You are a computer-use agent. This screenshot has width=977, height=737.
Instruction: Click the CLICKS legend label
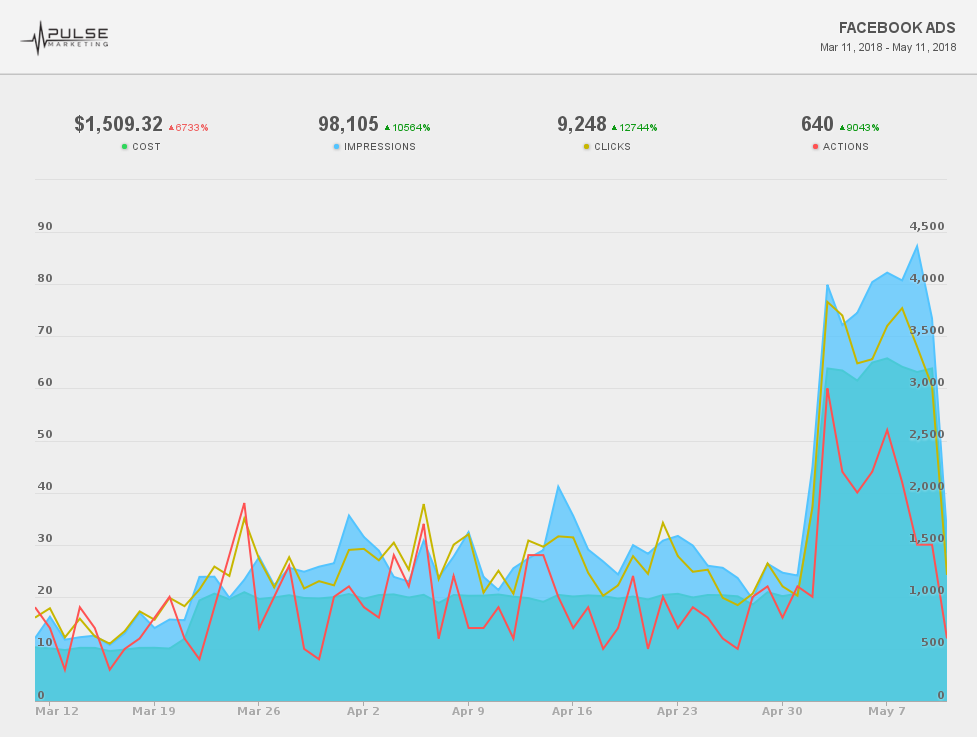pyautogui.click(x=612, y=147)
